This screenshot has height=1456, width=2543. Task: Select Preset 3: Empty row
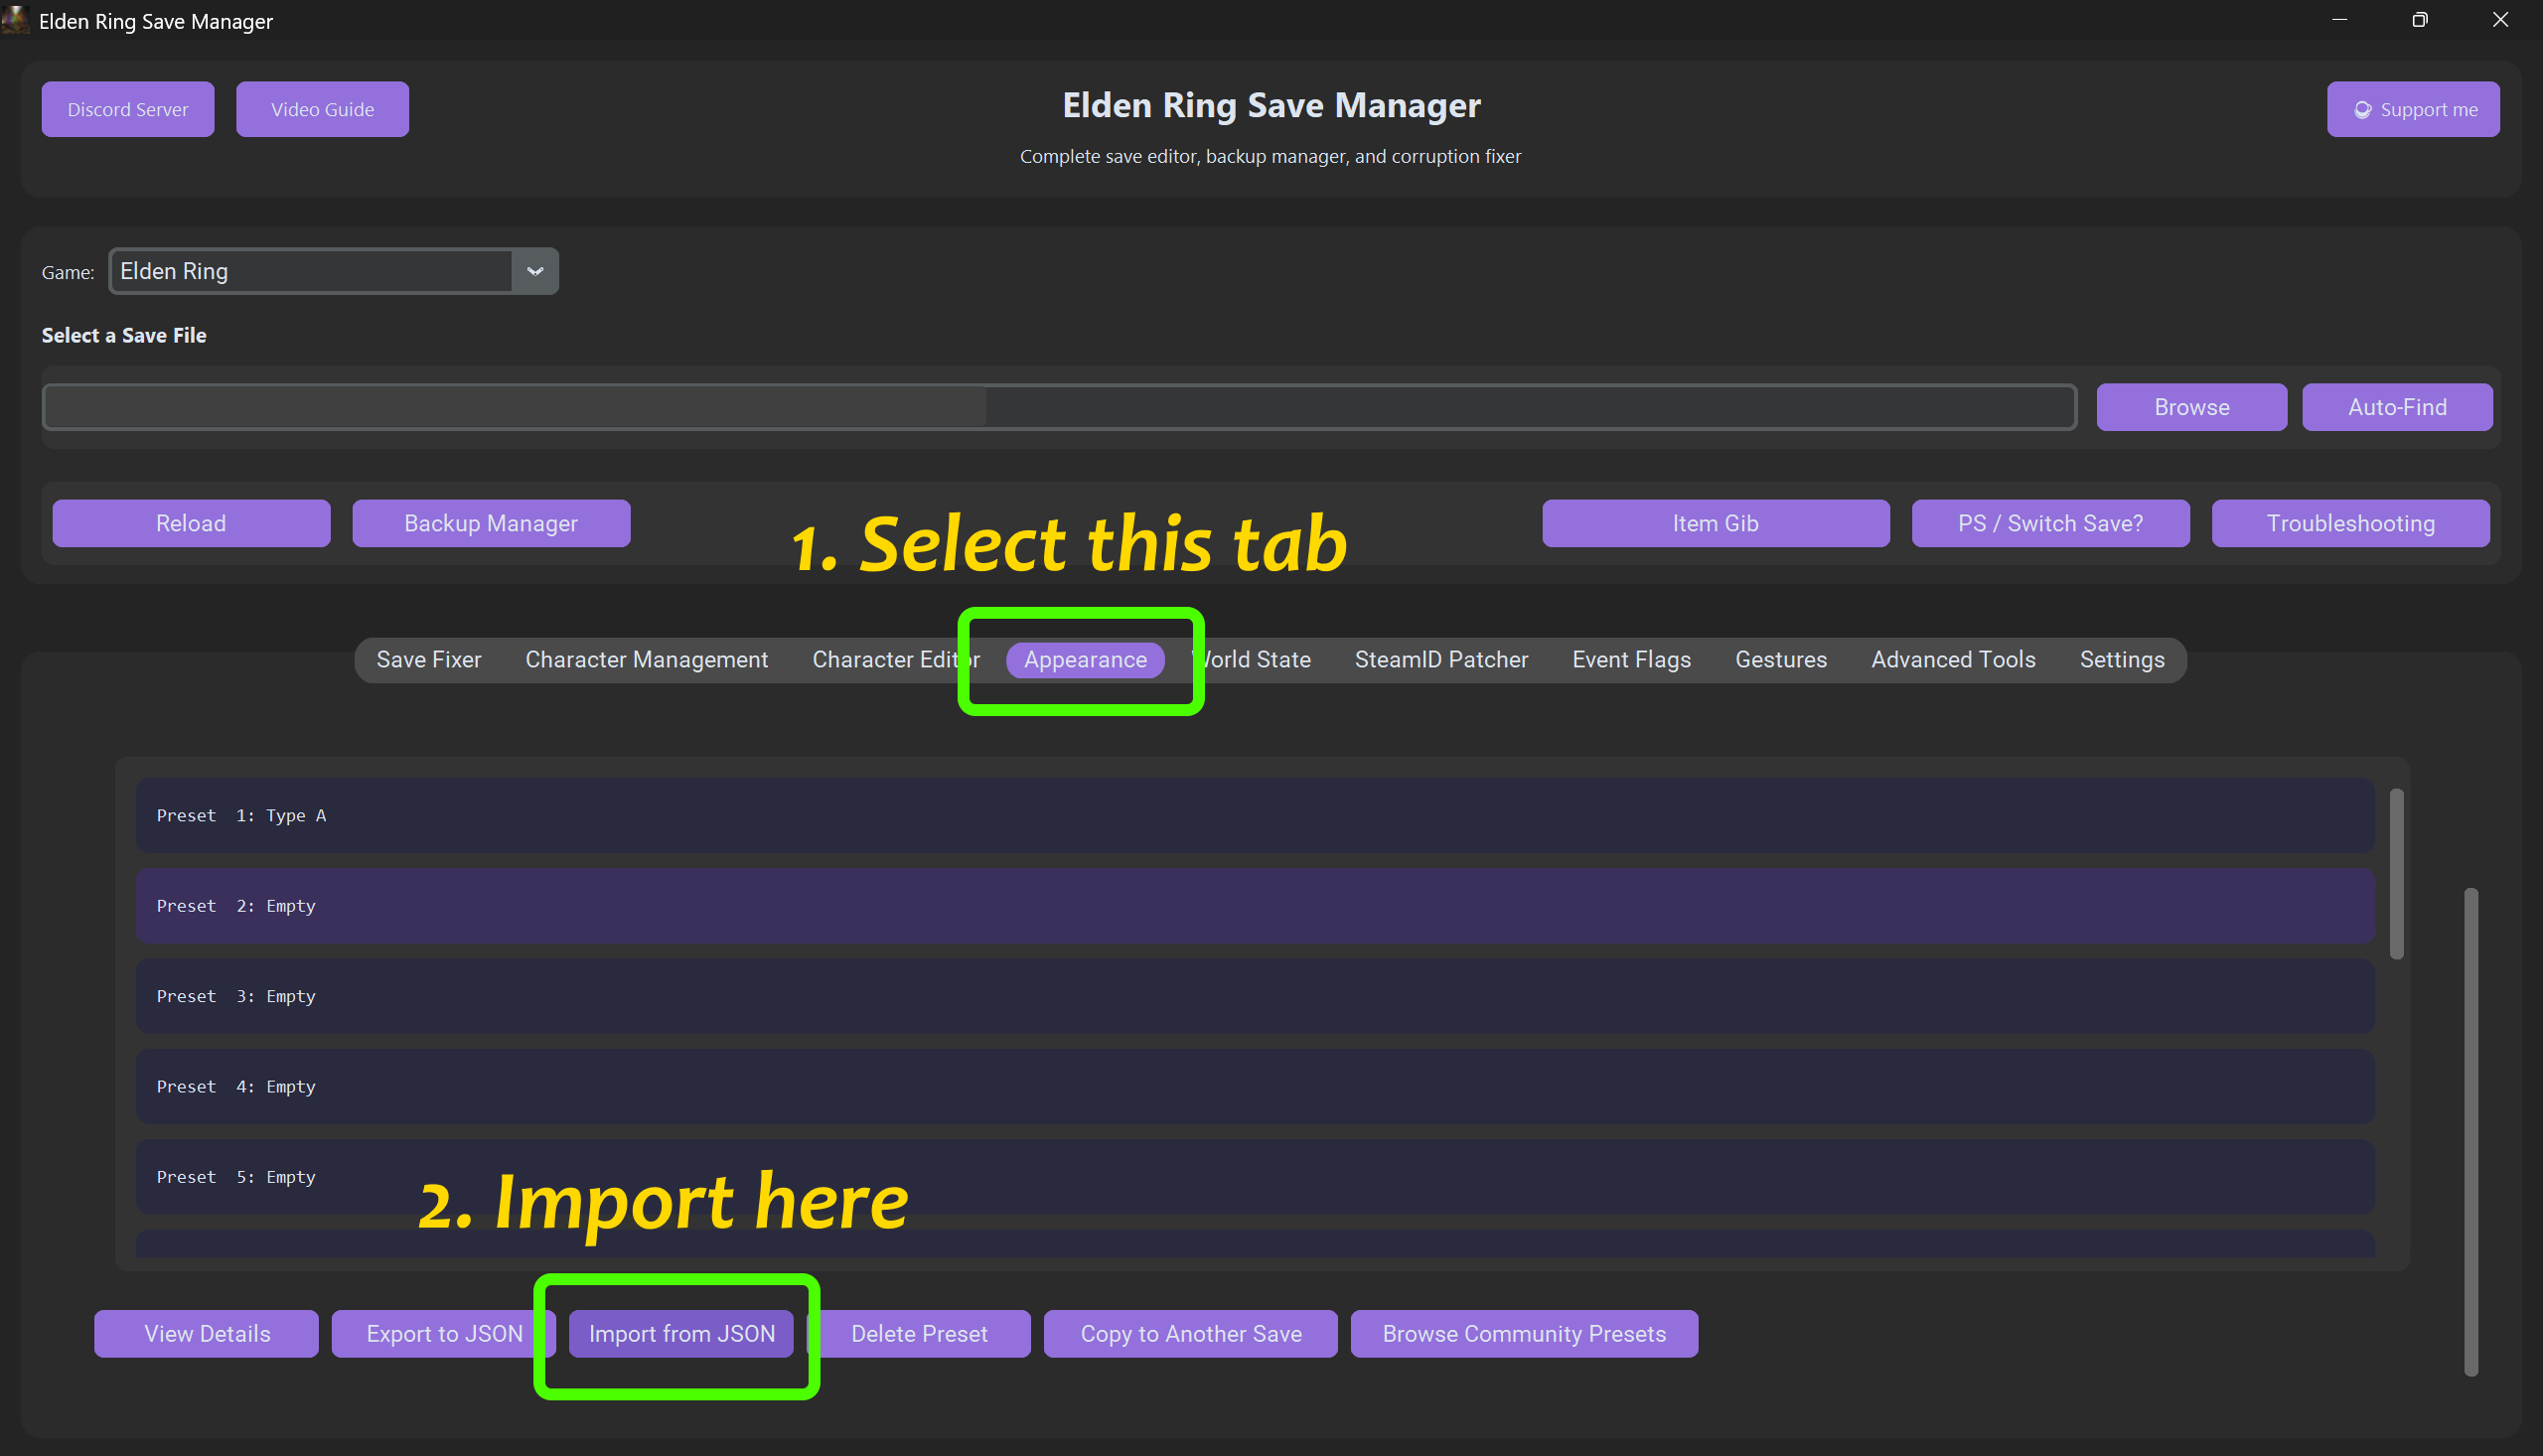click(1255, 997)
